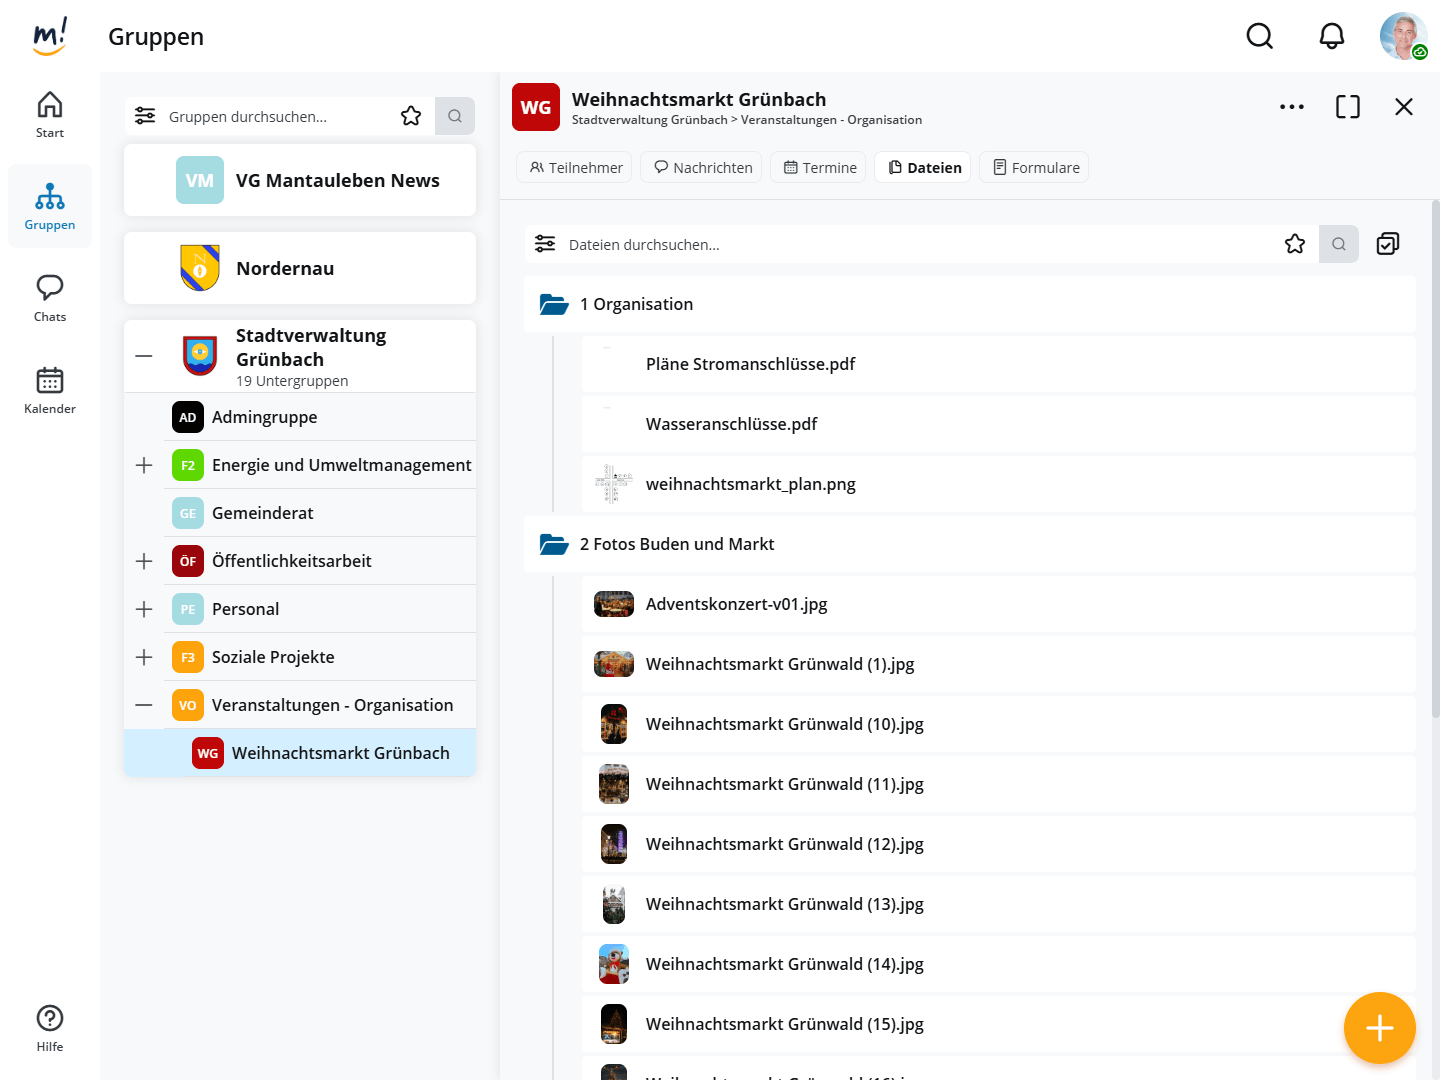Switch to the Teilnehmer tab
The image size is (1440, 1080).
tap(576, 168)
